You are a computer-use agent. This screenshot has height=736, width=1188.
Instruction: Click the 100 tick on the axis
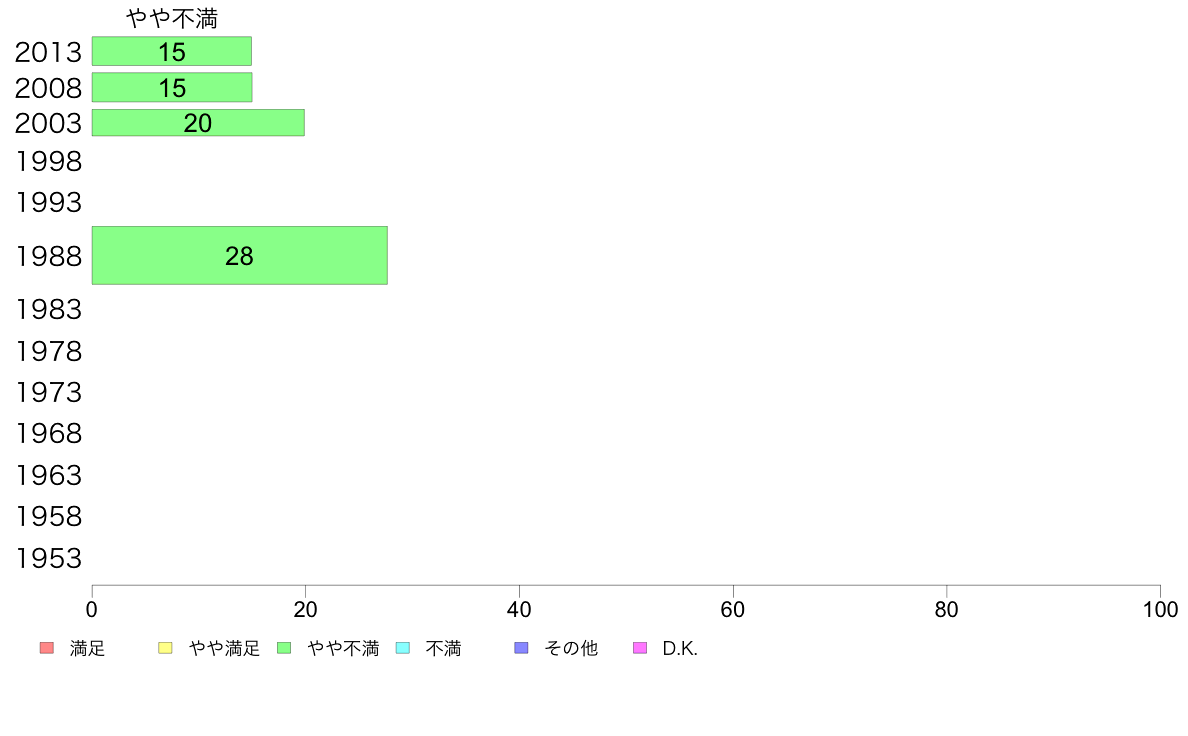pyautogui.click(x=1160, y=609)
